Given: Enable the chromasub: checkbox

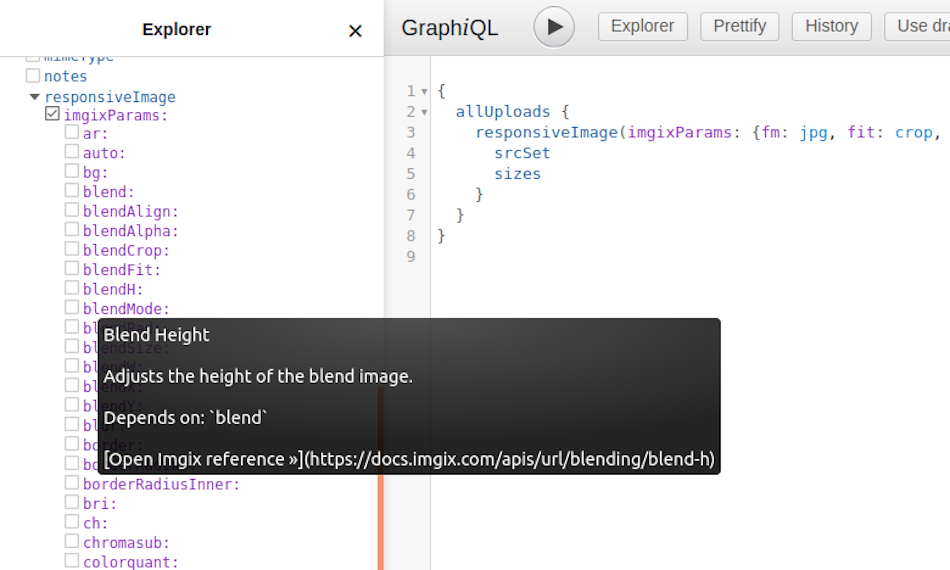Looking at the screenshot, I should [x=72, y=542].
